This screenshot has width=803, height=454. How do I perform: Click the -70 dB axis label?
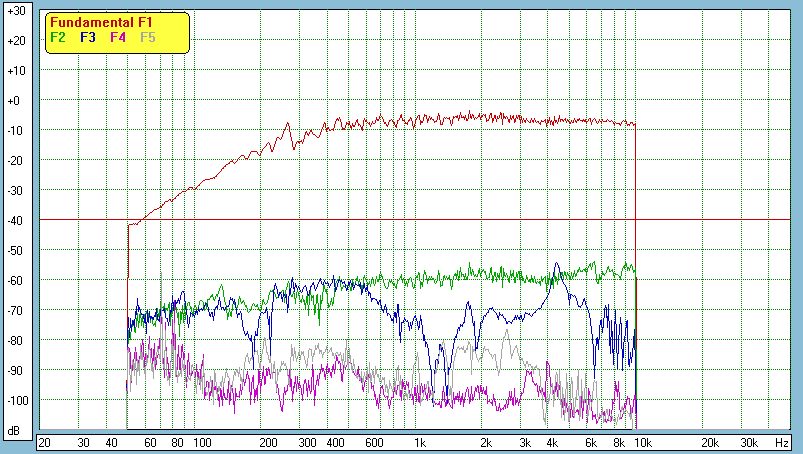[15, 311]
